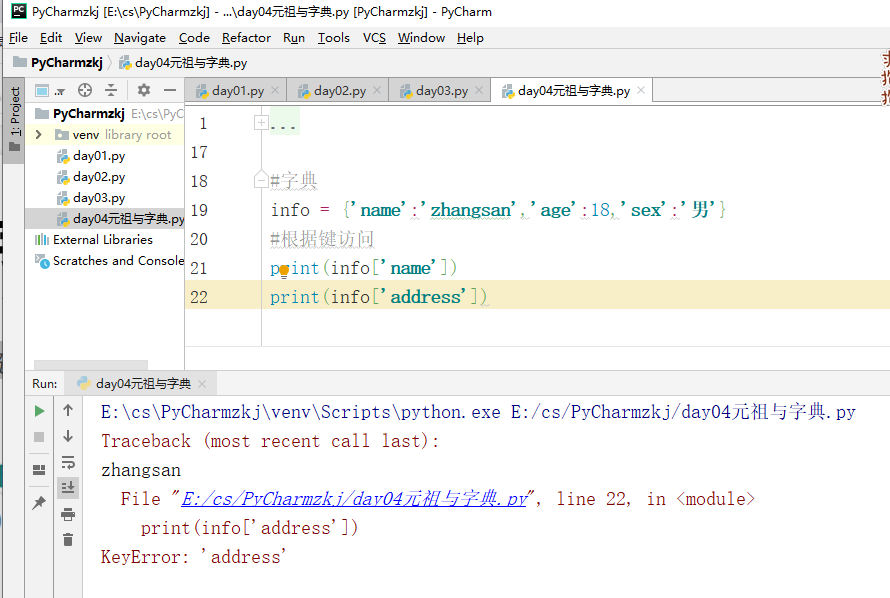890x598 pixels.
Task: Jump up the stack trace with up arrow
Action: point(67,411)
